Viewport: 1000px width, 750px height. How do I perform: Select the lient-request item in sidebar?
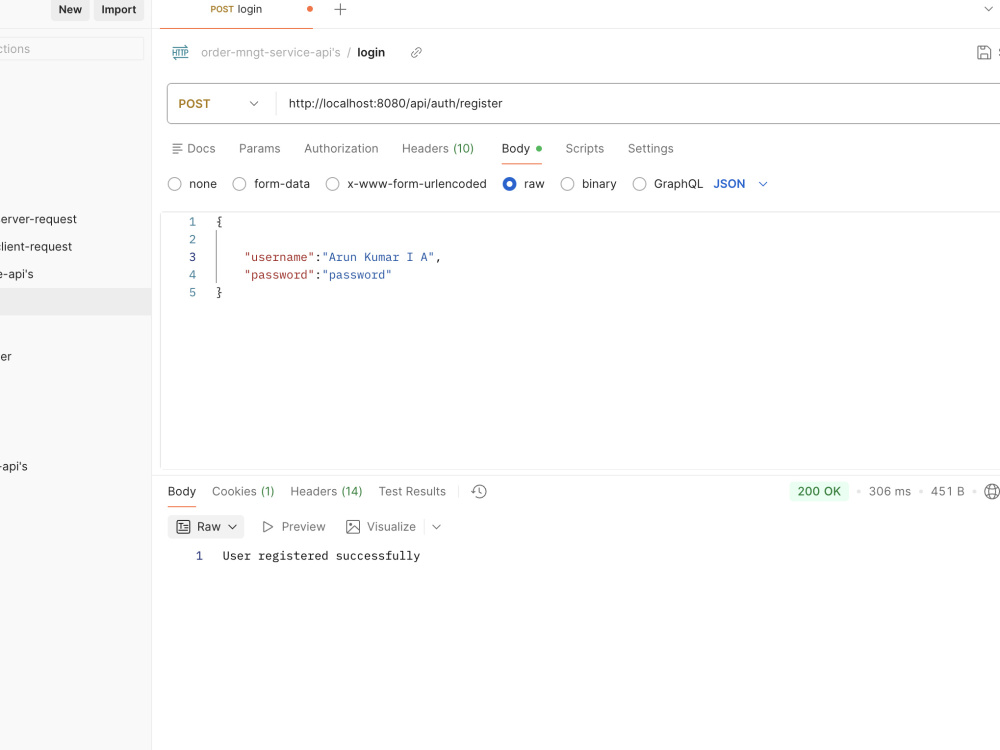(36, 247)
